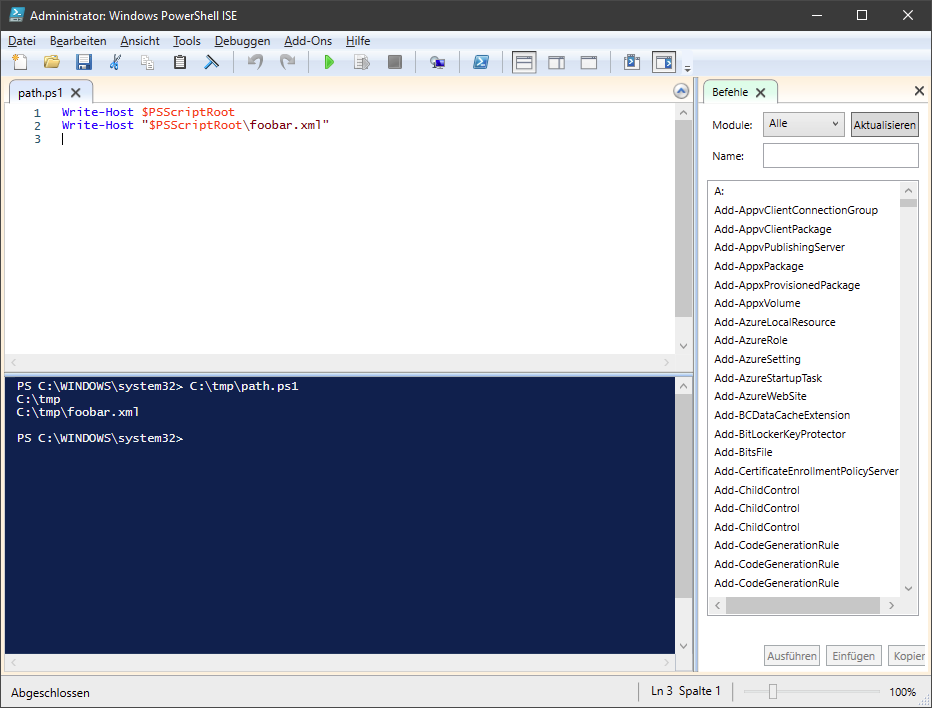Screen dimensions: 932x708
Task: Close the Befehle tab
Action: coord(760,93)
